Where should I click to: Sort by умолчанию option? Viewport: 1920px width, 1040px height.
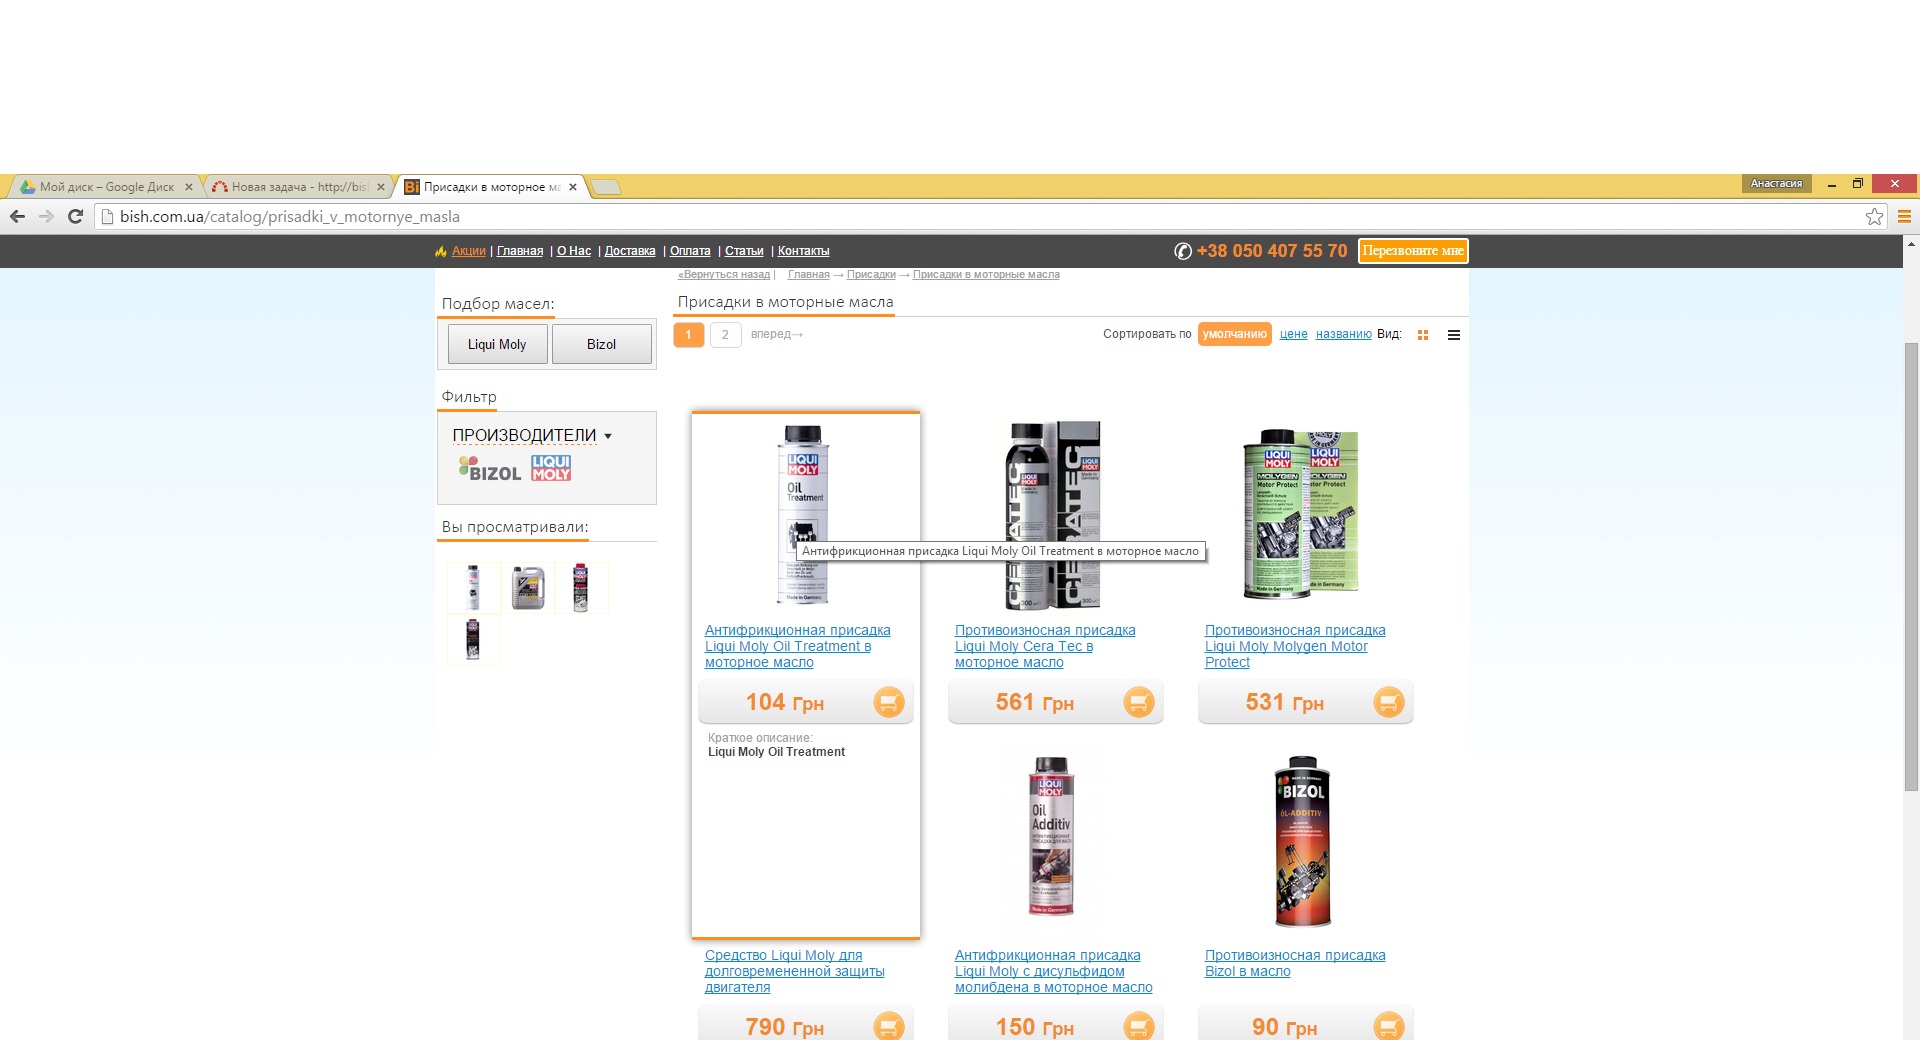tap(1234, 334)
